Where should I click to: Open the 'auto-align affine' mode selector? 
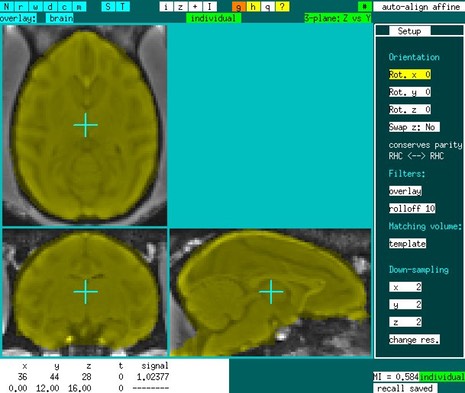click(419, 7)
